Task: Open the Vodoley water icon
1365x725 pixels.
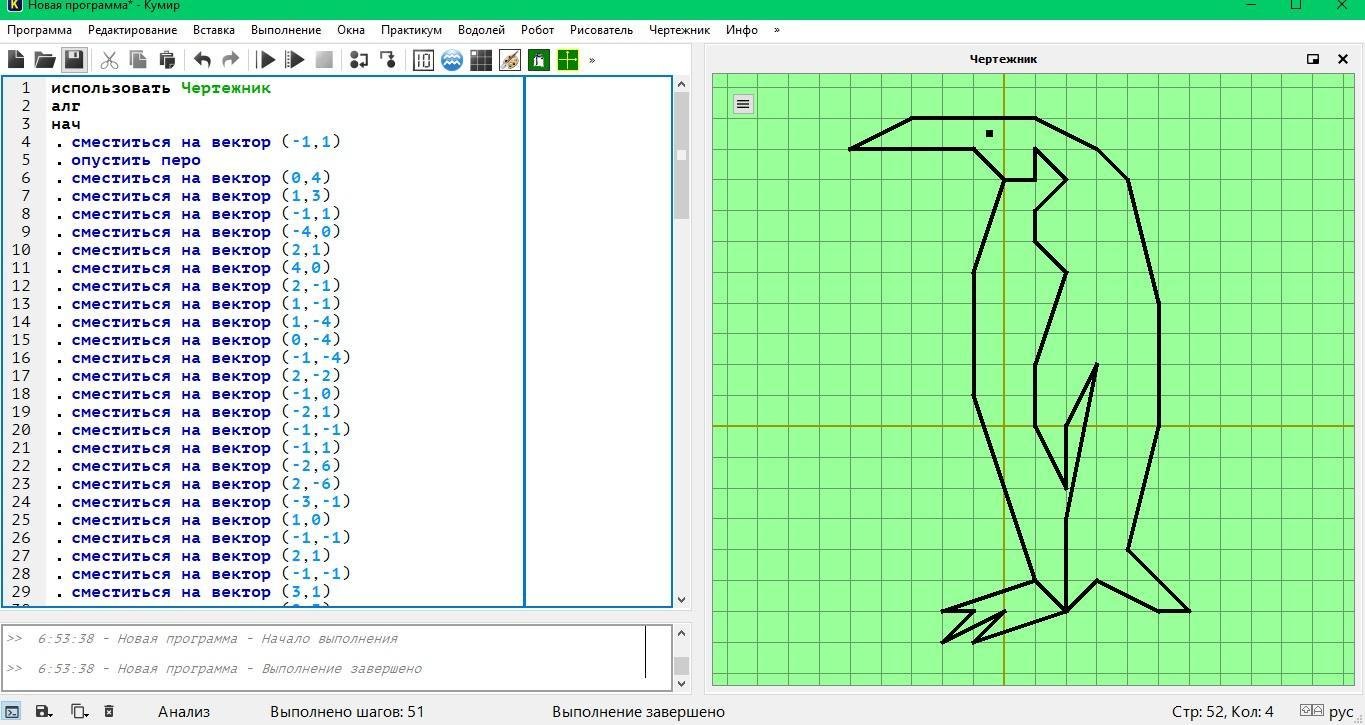Action: [452, 60]
